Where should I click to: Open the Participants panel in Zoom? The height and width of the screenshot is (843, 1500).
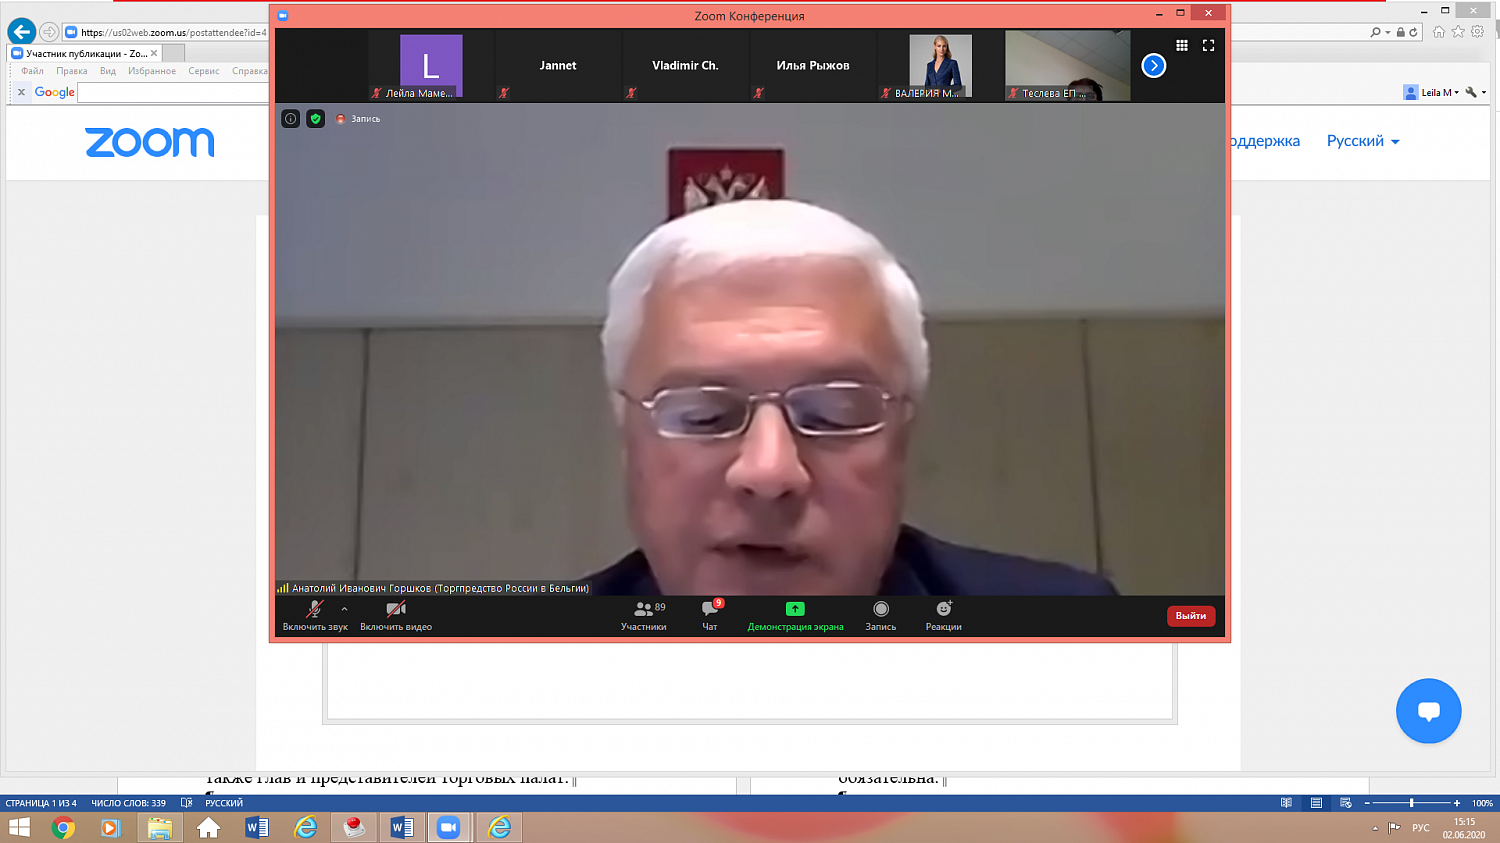pyautogui.click(x=643, y=615)
